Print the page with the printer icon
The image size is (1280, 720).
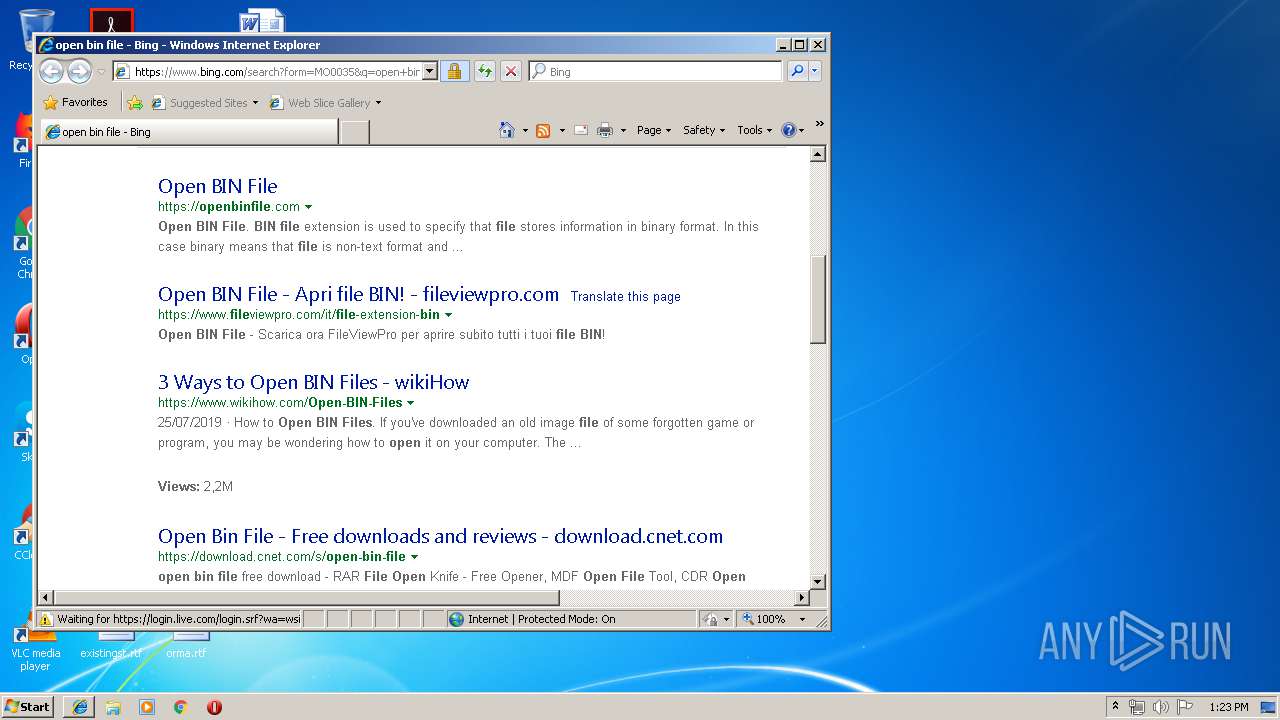[605, 130]
